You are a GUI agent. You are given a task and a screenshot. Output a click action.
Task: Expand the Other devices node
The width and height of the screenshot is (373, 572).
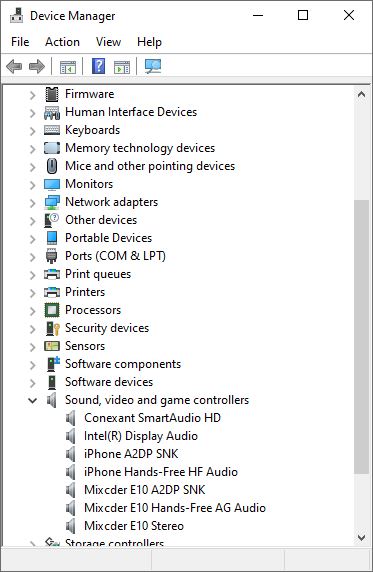[x=32, y=221]
